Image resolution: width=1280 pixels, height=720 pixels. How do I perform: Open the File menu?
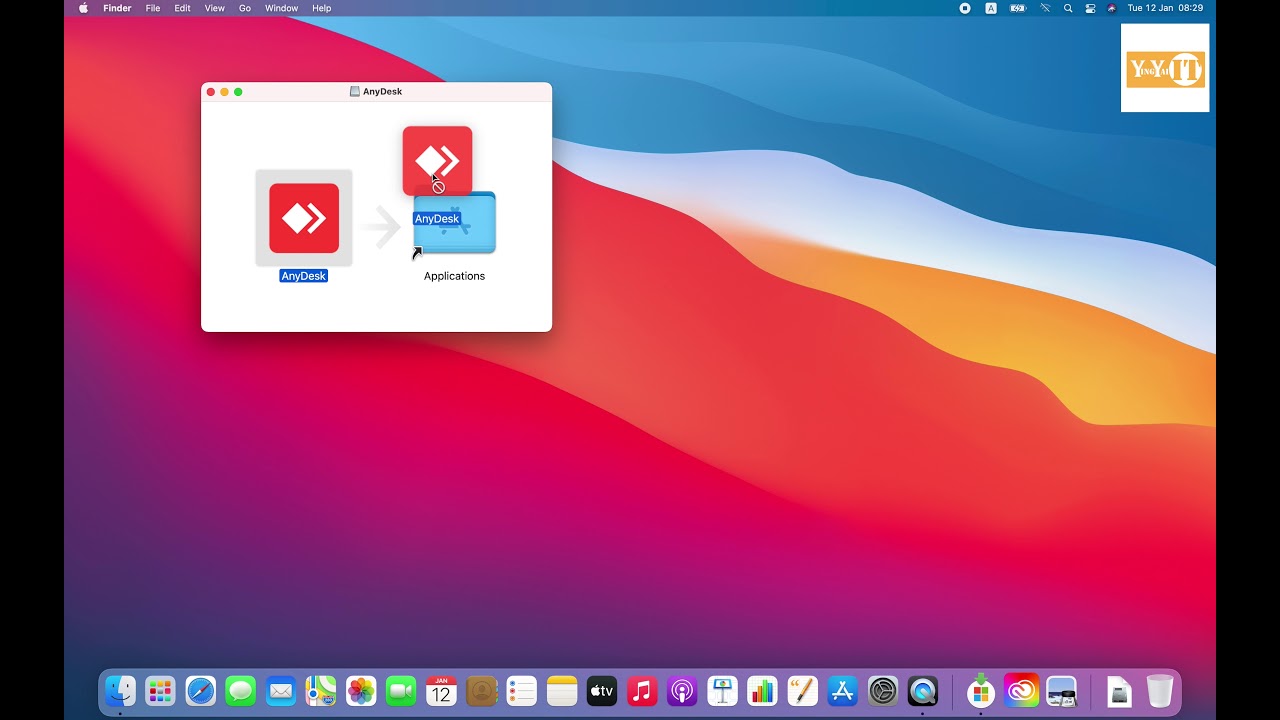pyautogui.click(x=153, y=8)
